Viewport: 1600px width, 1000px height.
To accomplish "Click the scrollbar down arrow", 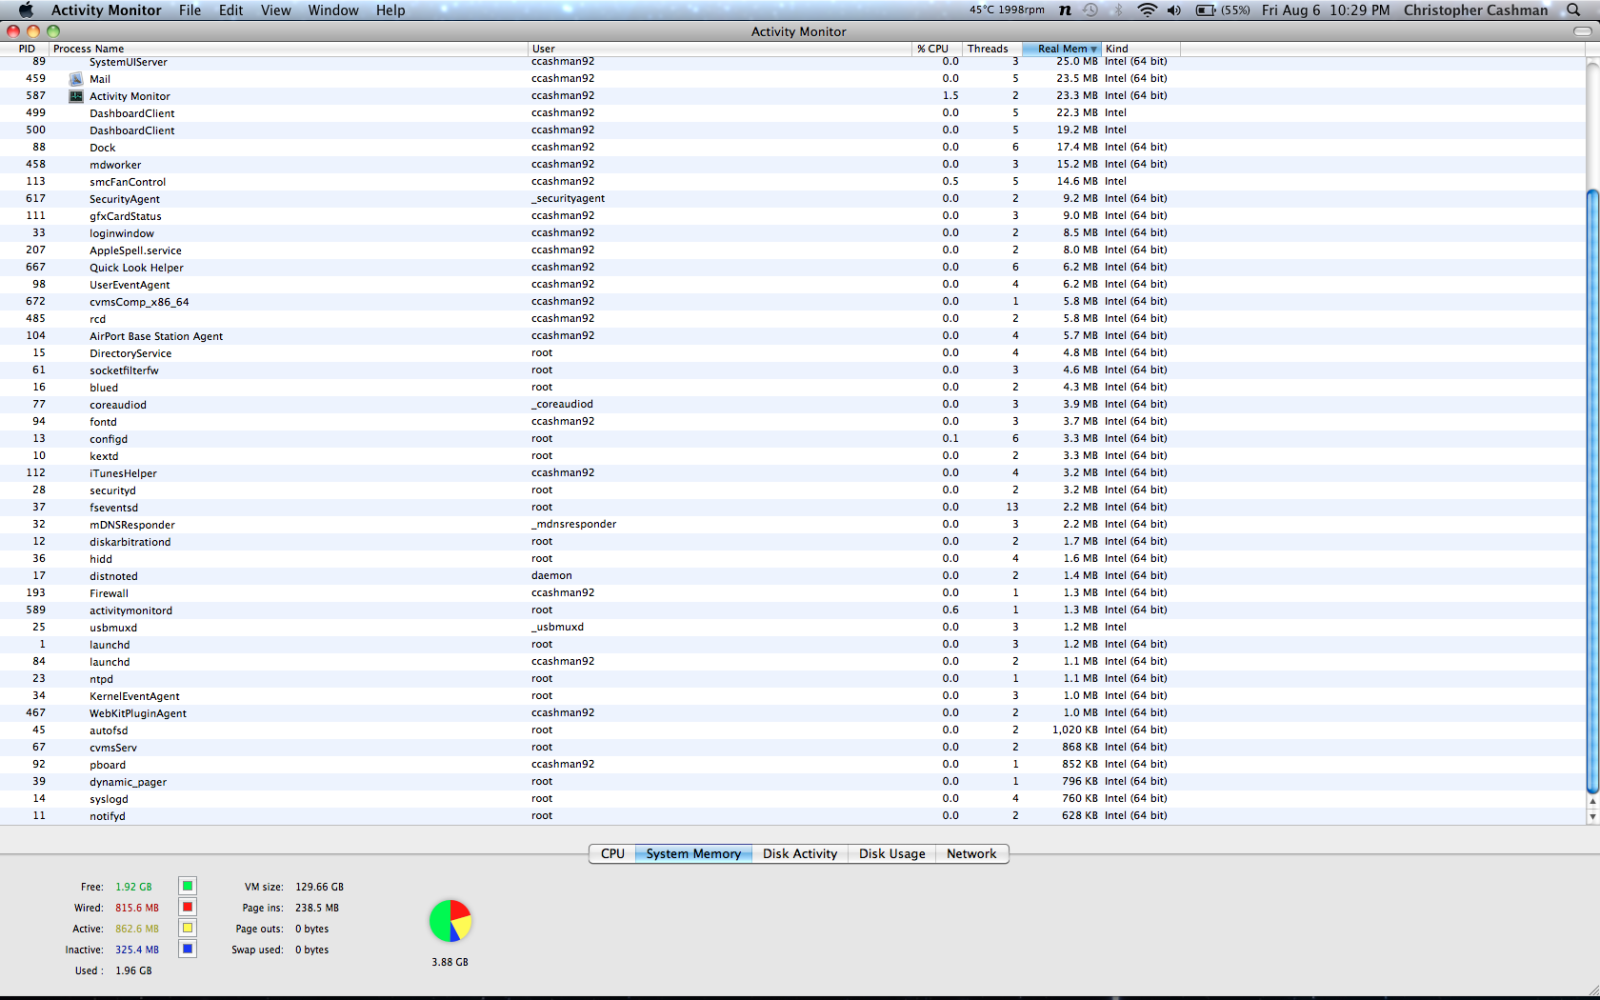I will point(1592,816).
